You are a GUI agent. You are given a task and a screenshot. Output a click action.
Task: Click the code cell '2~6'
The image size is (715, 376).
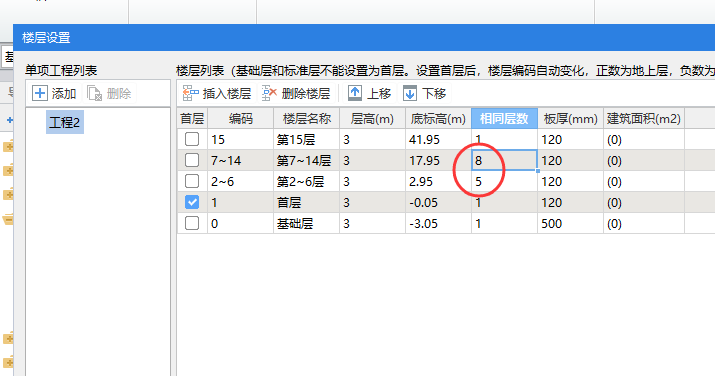pos(240,181)
